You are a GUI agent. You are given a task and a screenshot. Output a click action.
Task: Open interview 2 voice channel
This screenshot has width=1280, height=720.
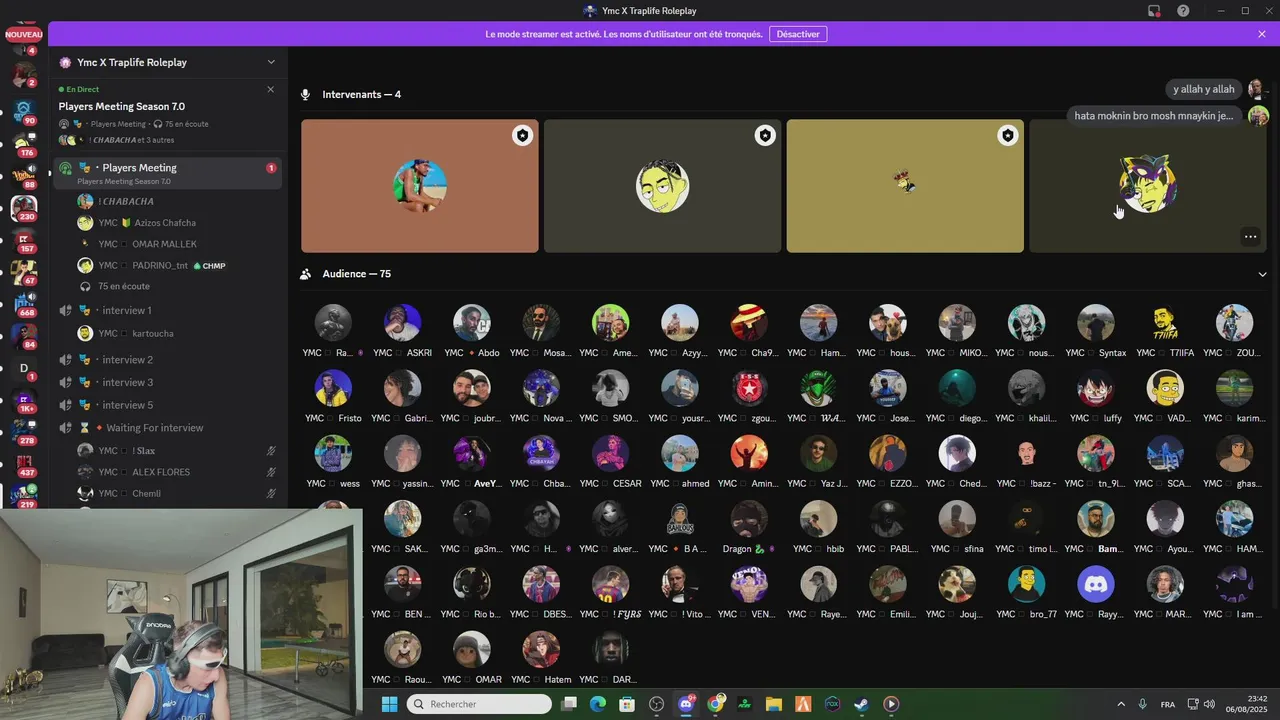(x=168, y=360)
